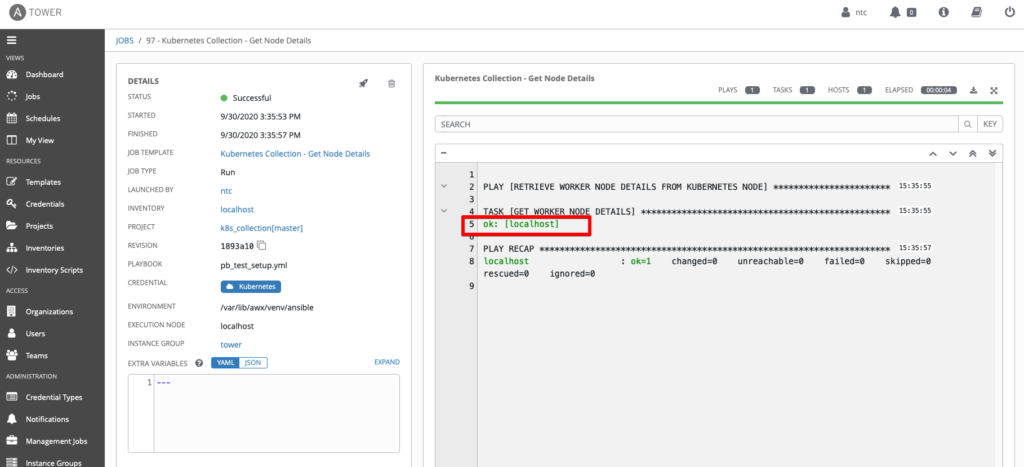
Task: Switch extra variables to JSON
Action: tap(253, 362)
